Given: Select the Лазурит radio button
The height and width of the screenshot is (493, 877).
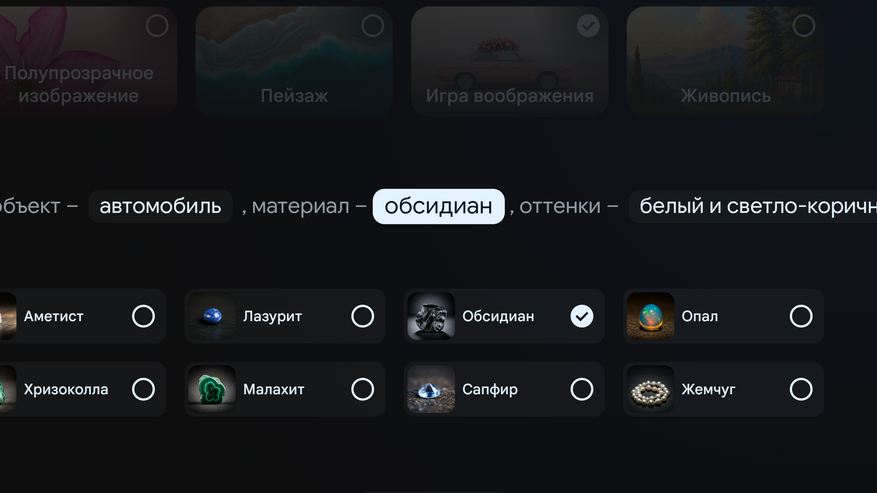Looking at the screenshot, I should (362, 316).
